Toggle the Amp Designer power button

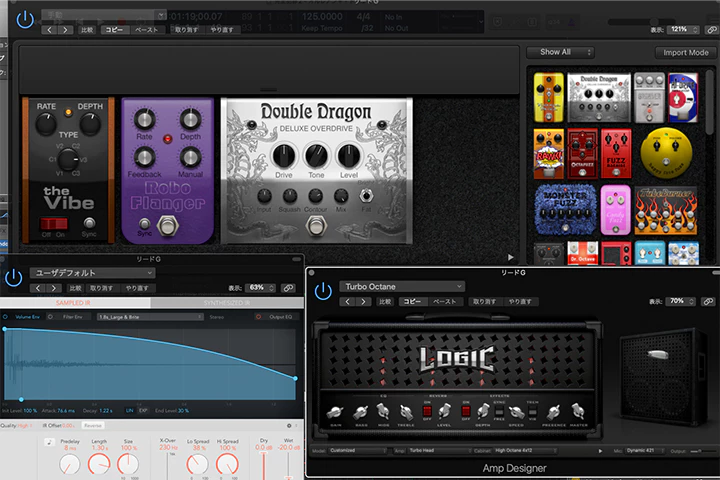323,291
